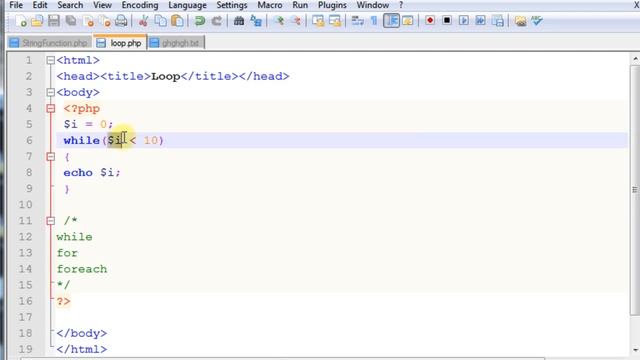Image resolution: width=640 pixels, height=360 pixels.
Task: Undo the last edit with green arrow
Action: point(200,21)
